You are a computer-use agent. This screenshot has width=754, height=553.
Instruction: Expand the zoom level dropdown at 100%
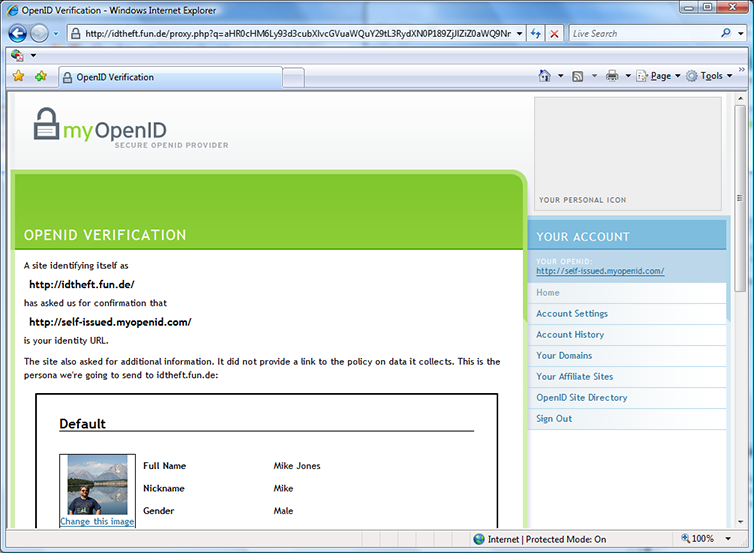(723, 539)
